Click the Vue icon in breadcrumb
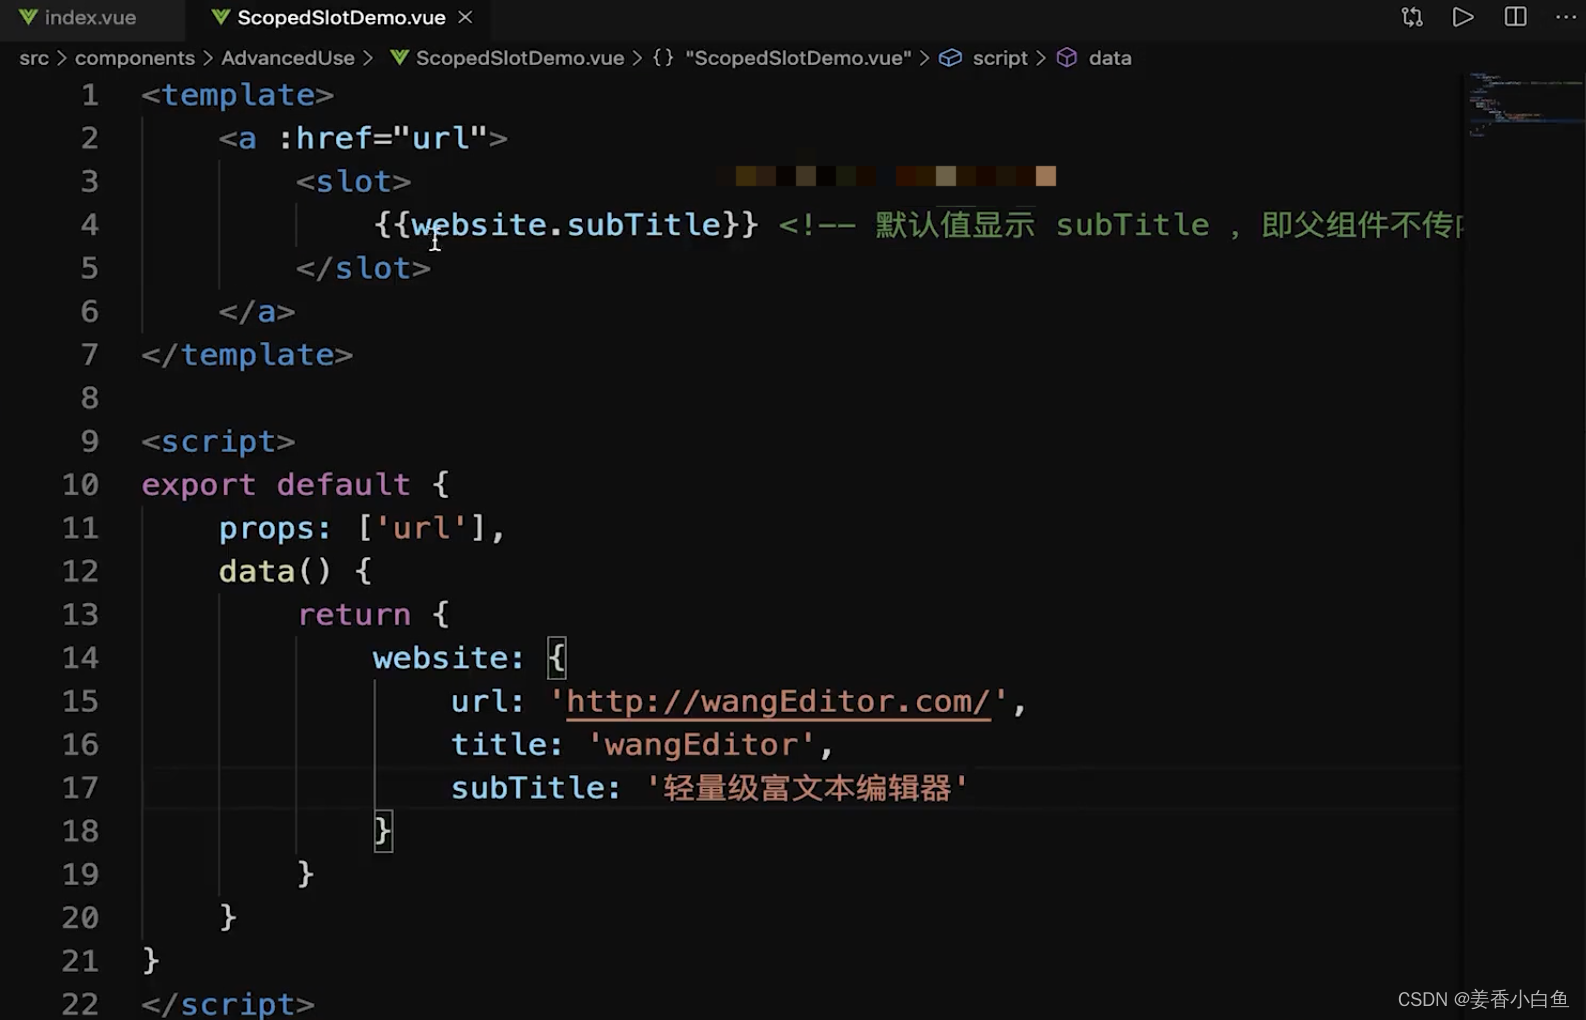Image resolution: width=1586 pixels, height=1020 pixels. coord(399,58)
